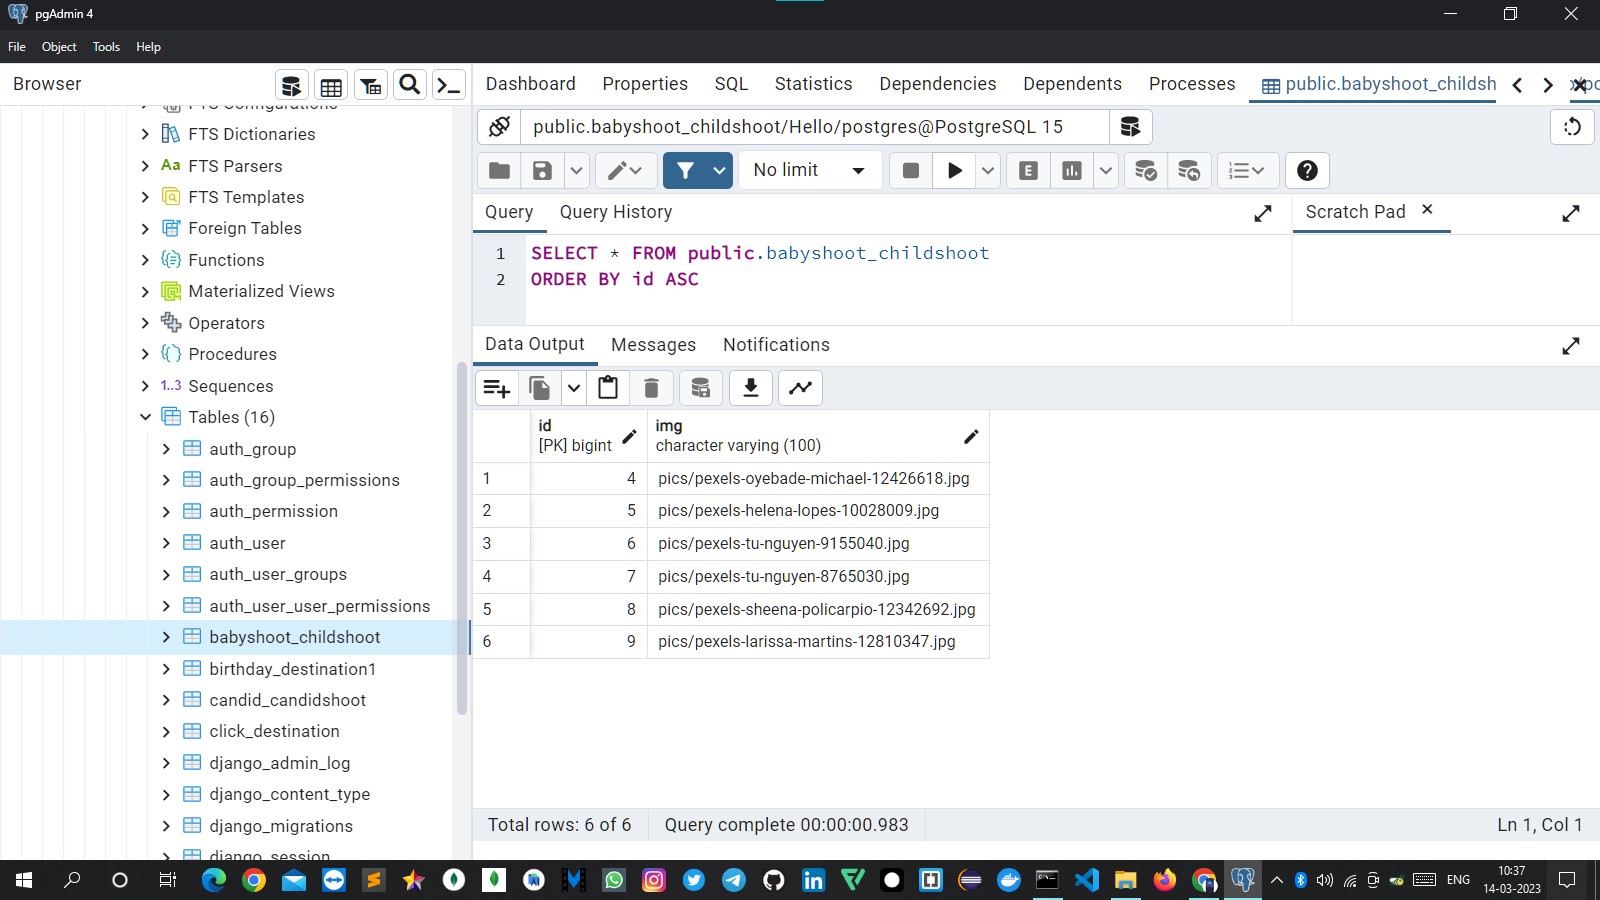Switch to the Query History tab
This screenshot has width=1600, height=900.
coord(616,212)
